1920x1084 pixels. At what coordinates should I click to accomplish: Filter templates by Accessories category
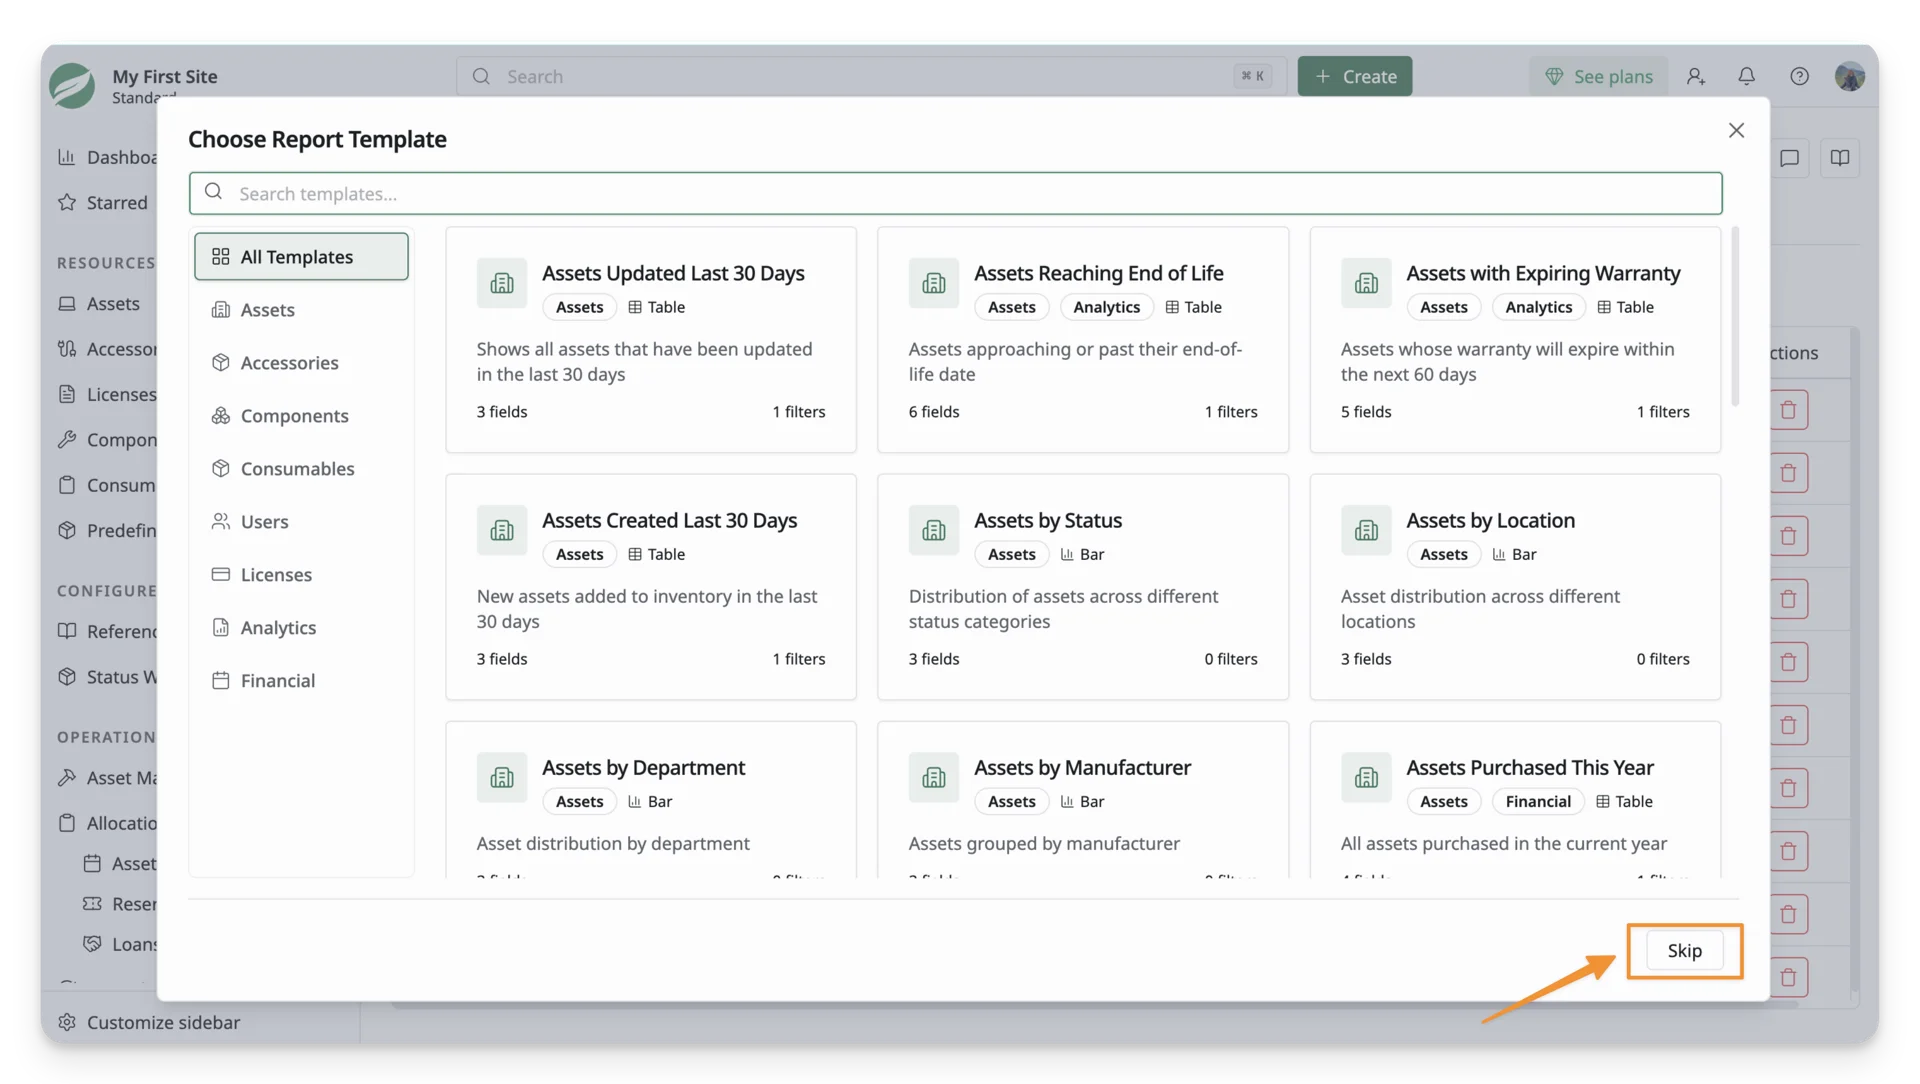301,362
